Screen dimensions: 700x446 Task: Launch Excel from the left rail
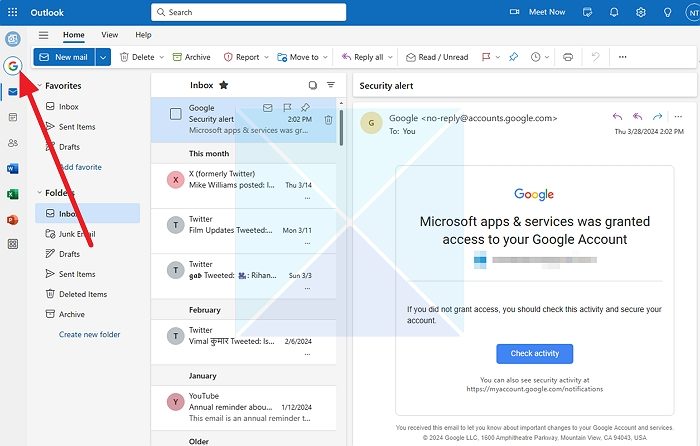[12, 194]
